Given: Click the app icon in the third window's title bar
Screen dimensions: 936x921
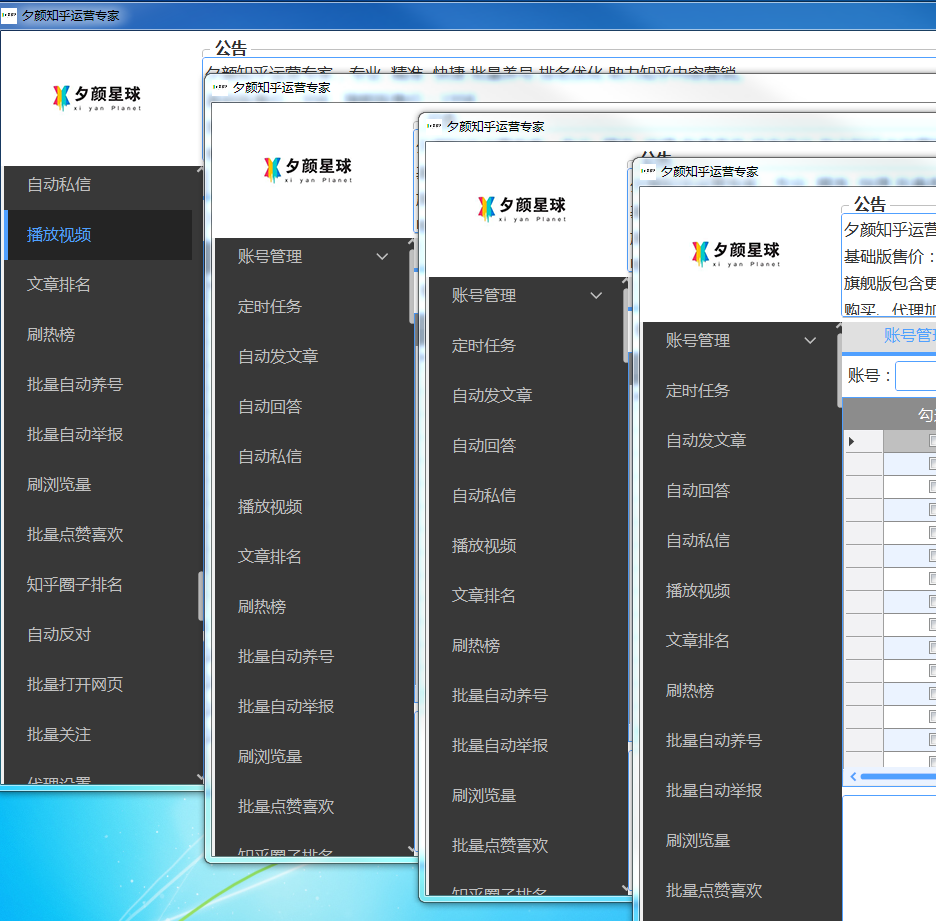Looking at the screenshot, I should tap(434, 126).
